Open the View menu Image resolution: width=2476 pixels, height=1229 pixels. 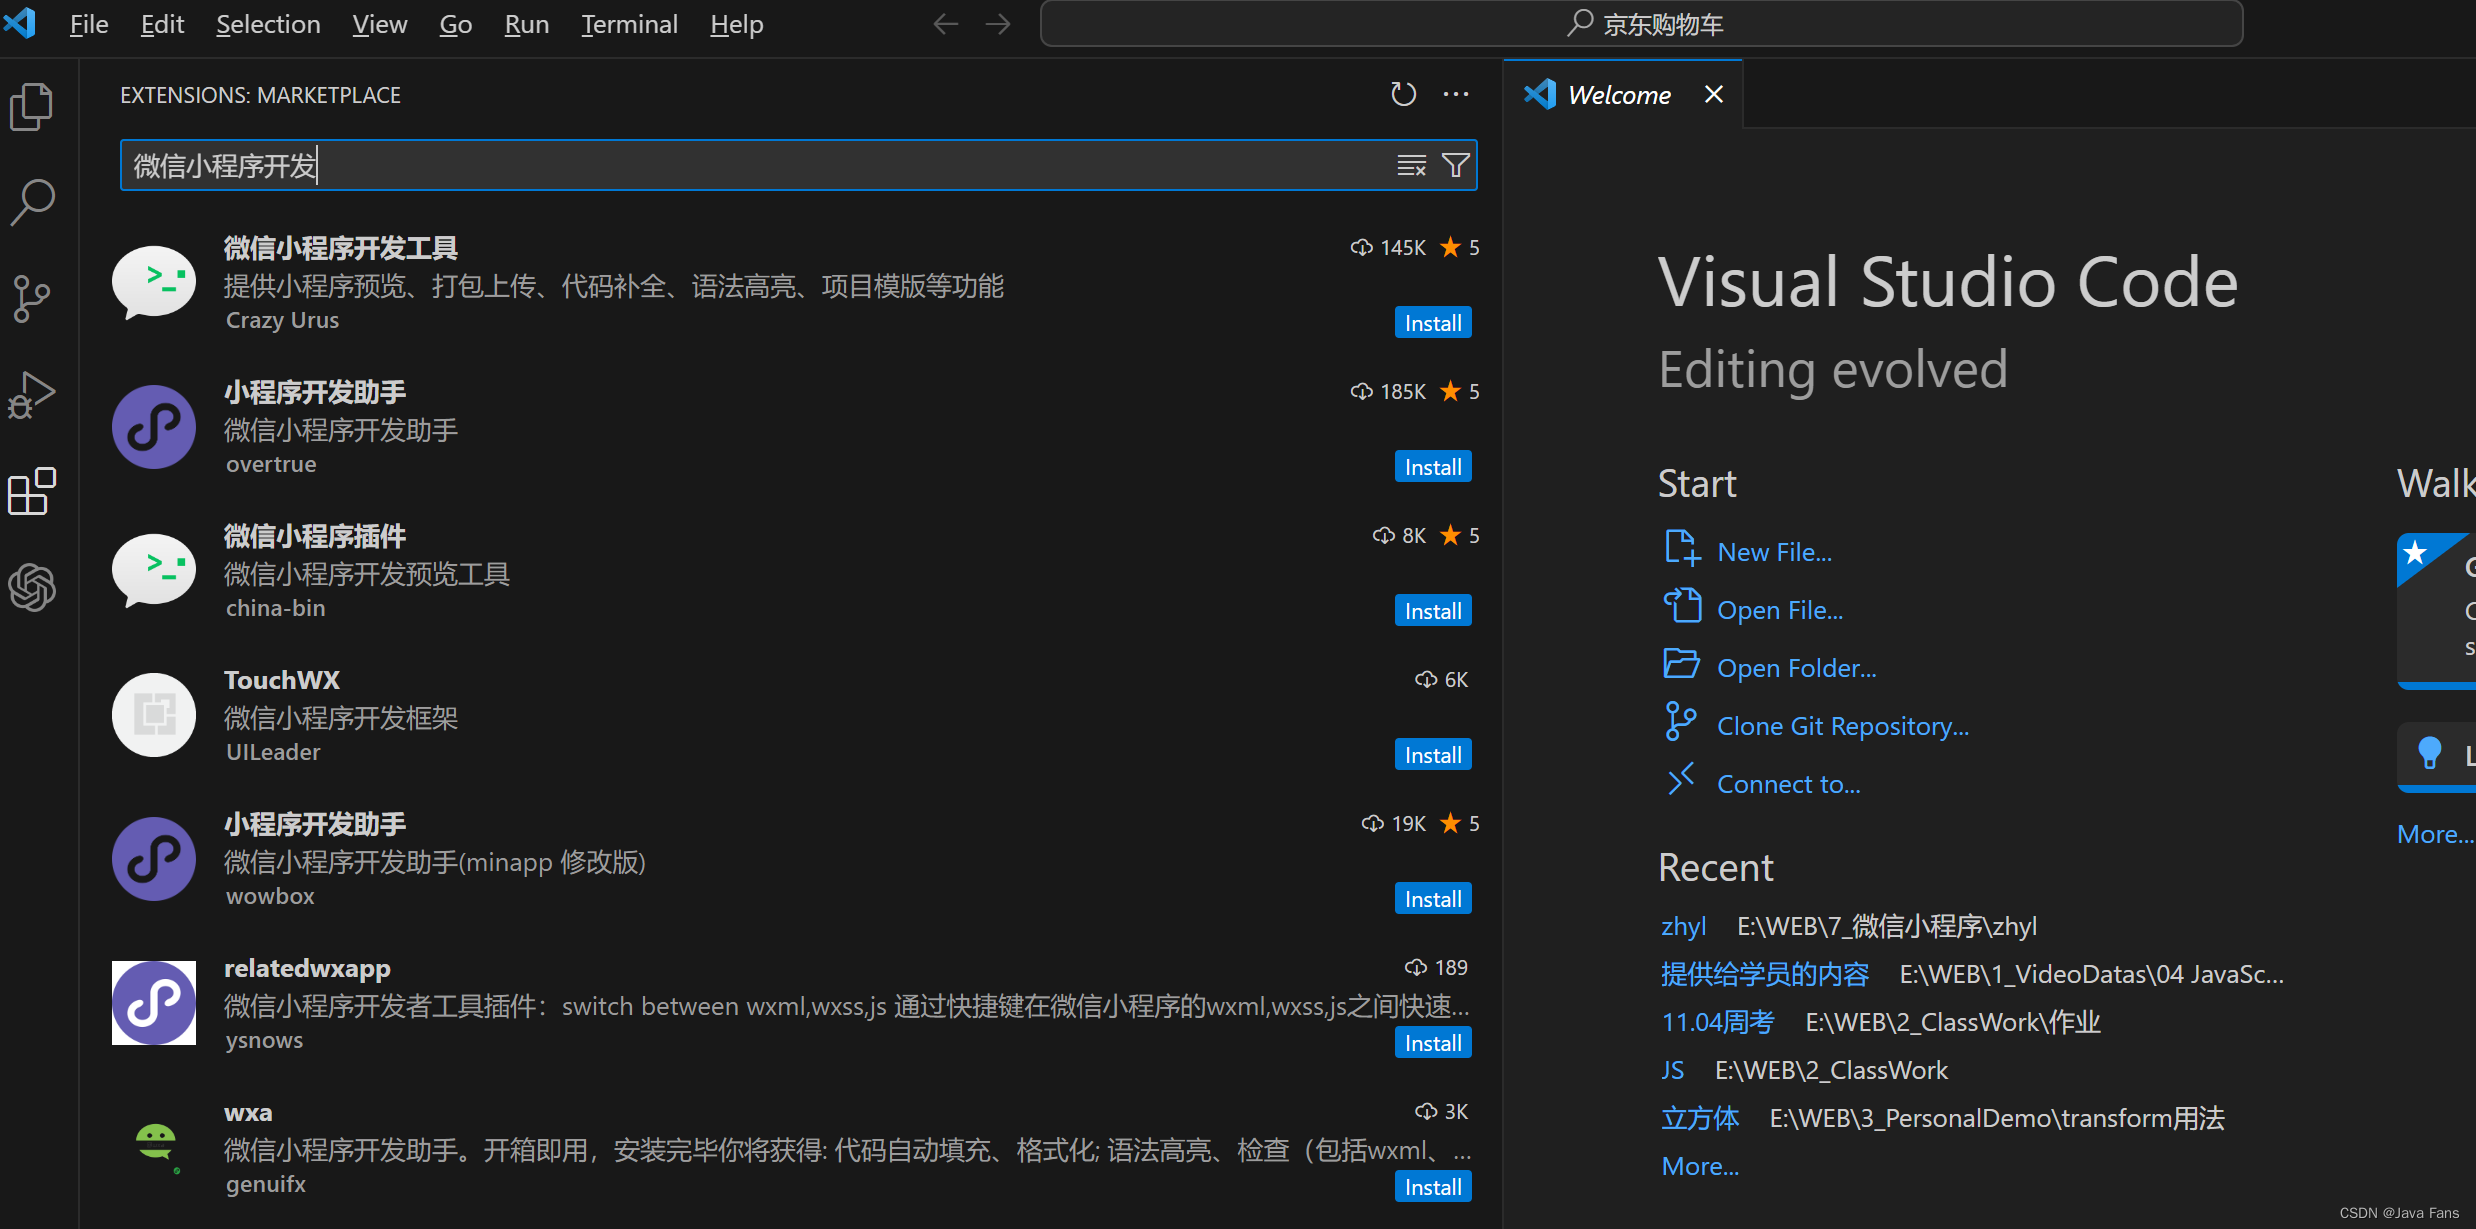[380, 24]
